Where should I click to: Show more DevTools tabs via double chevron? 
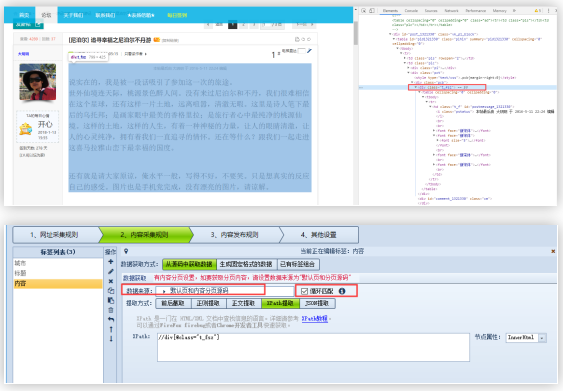(514, 11)
